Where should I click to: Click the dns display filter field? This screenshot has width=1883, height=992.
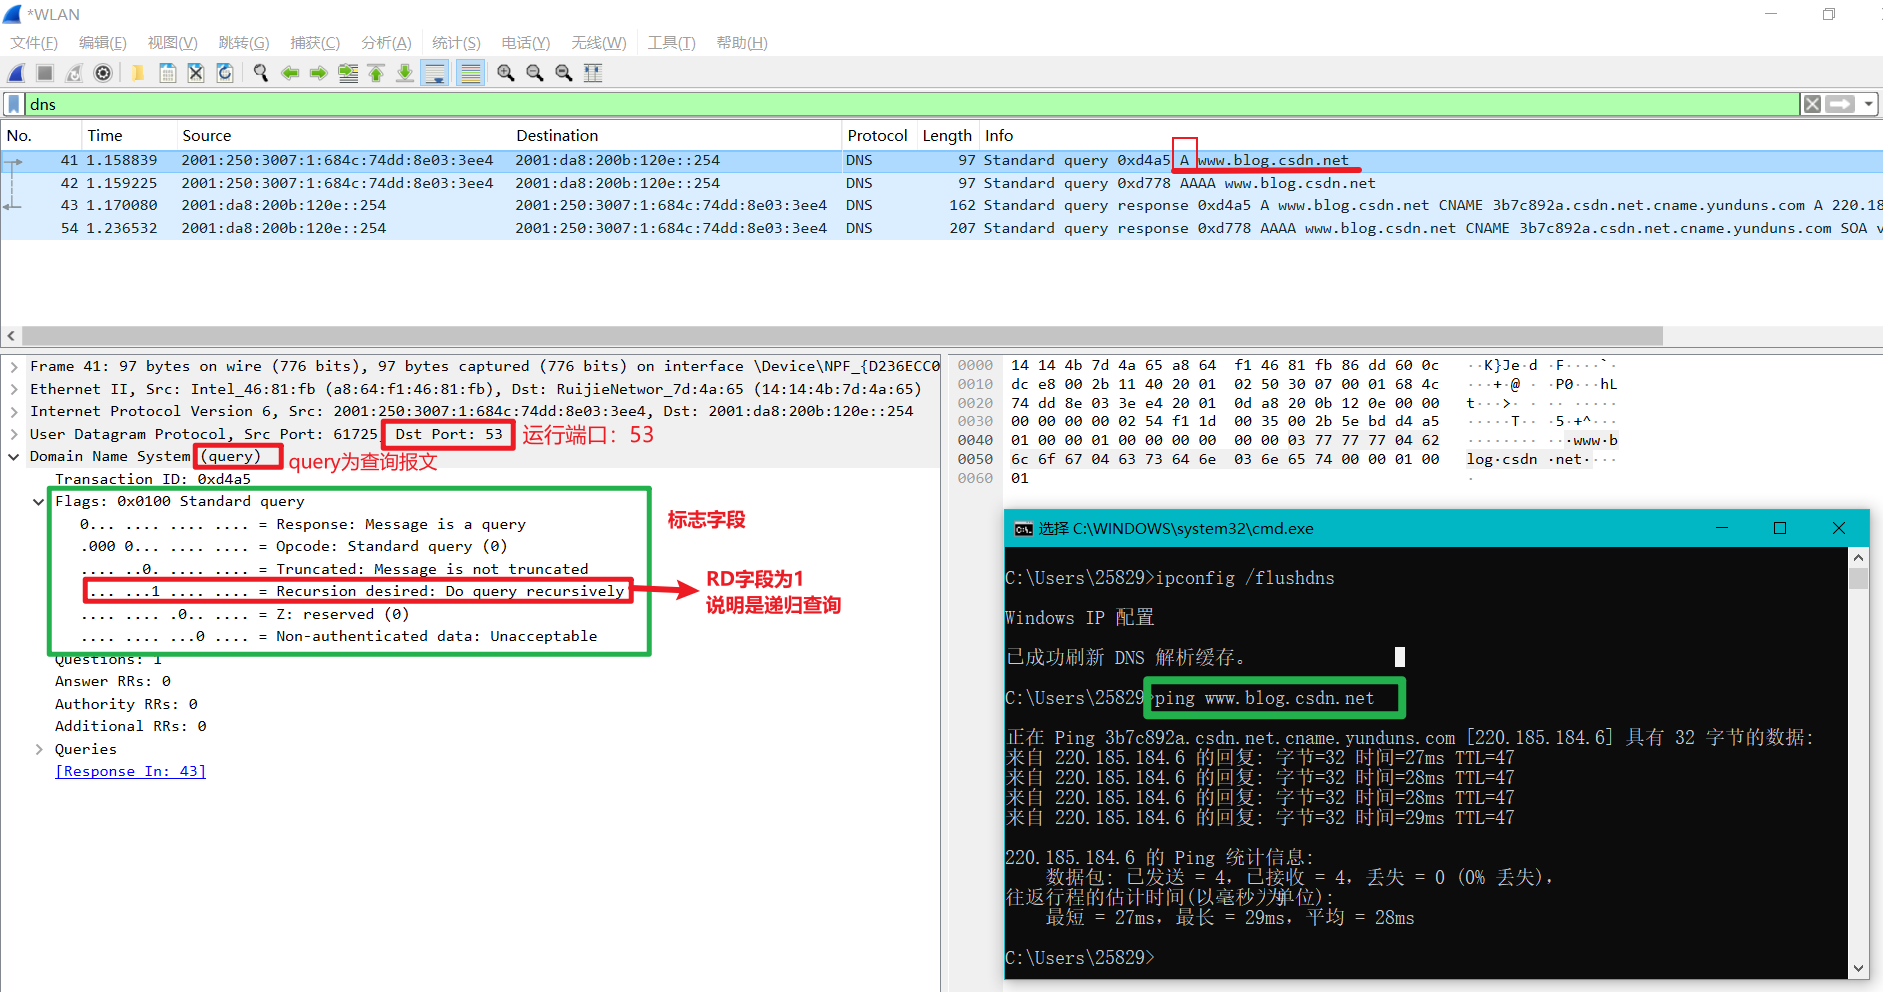point(900,104)
